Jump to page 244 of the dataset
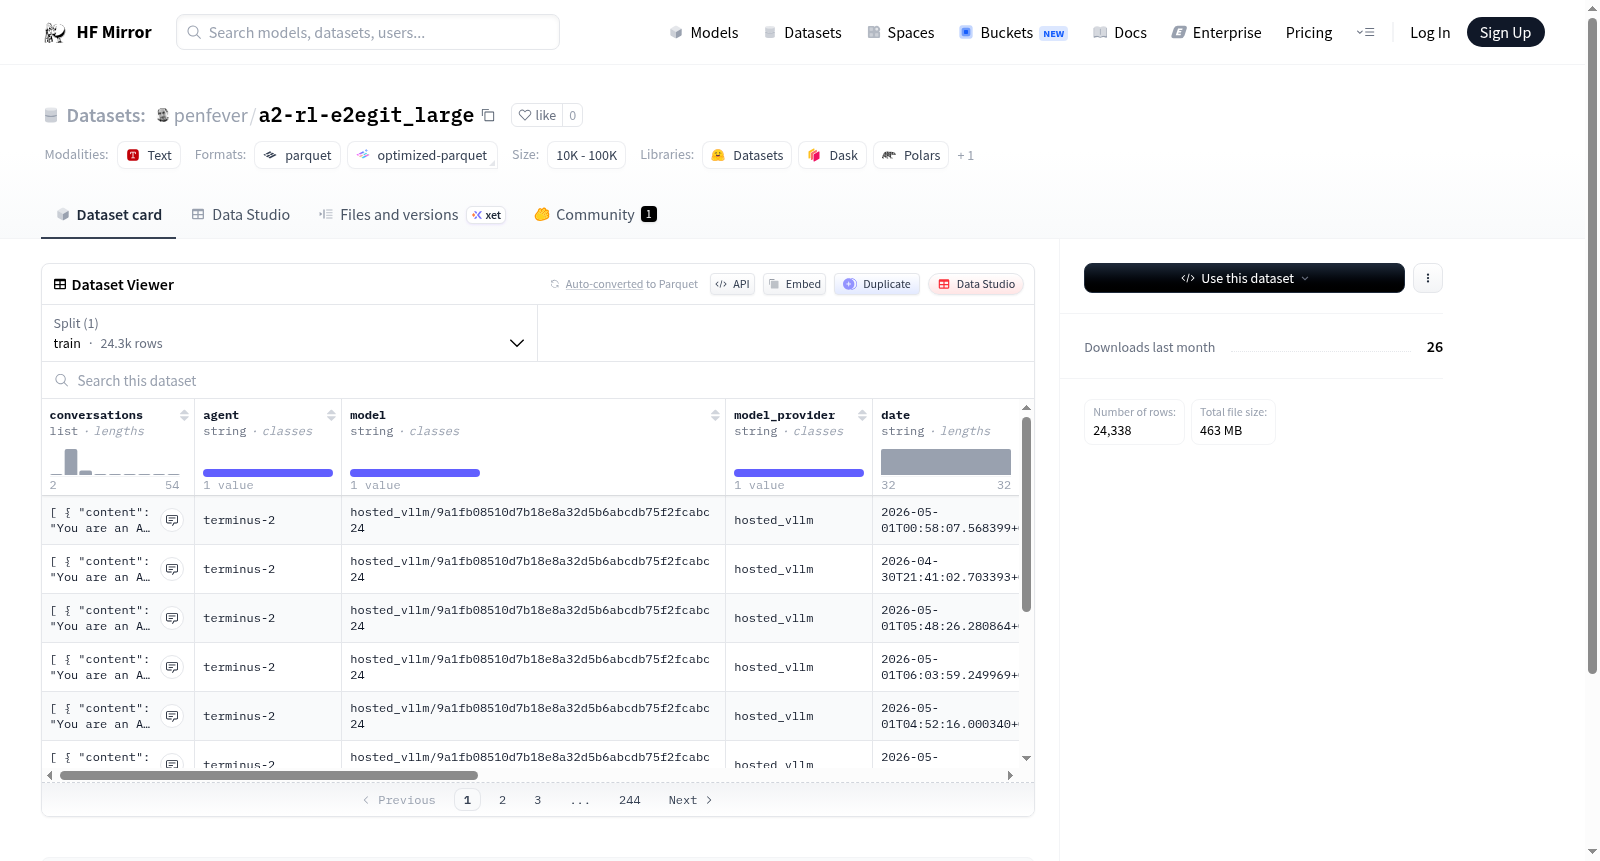This screenshot has width=1600, height=861. pyautogui.click(x=629, y=800)
